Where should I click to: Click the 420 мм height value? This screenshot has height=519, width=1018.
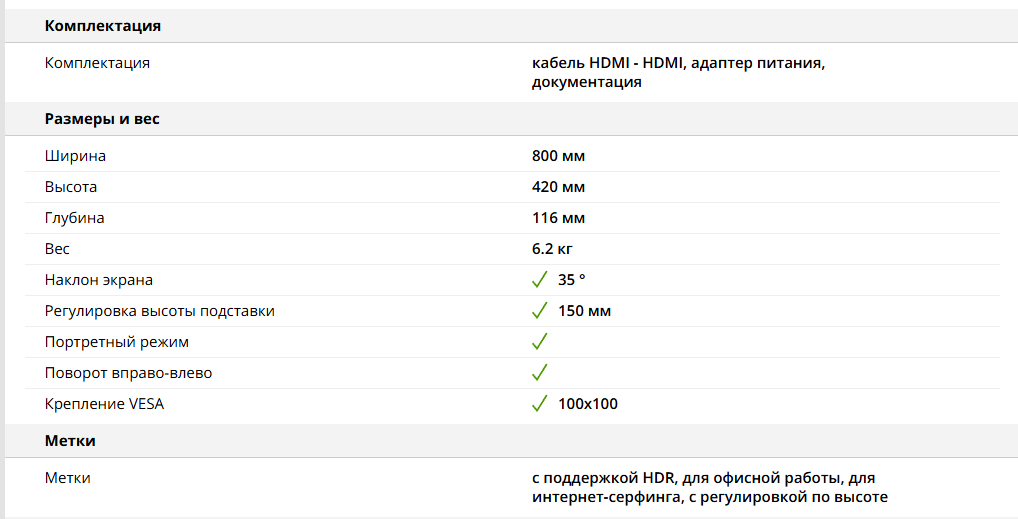pos(558,187)
